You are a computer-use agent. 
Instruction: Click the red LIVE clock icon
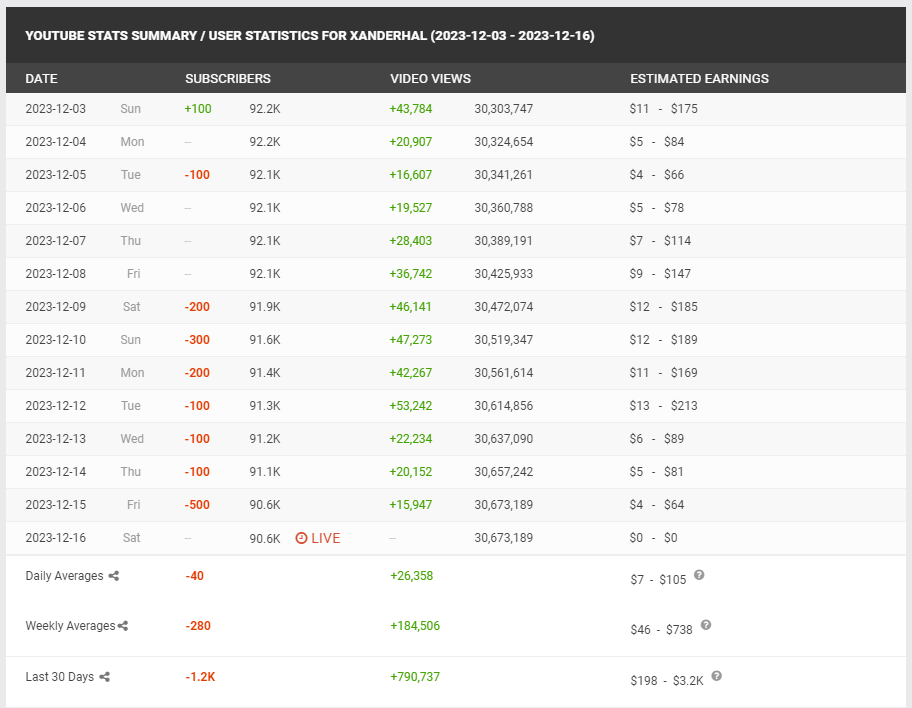click(x=301, y=538)
